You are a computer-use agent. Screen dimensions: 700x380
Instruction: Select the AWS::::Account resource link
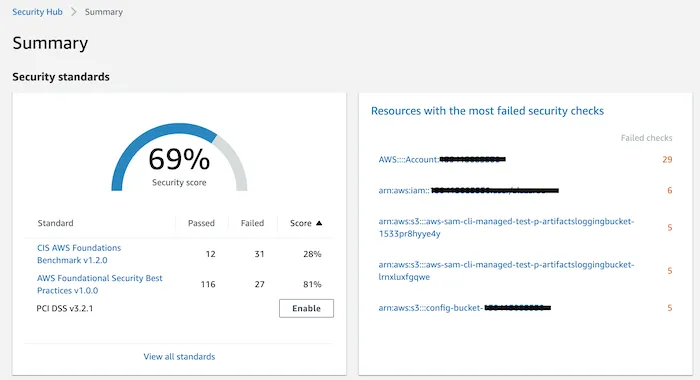[442, 159]
